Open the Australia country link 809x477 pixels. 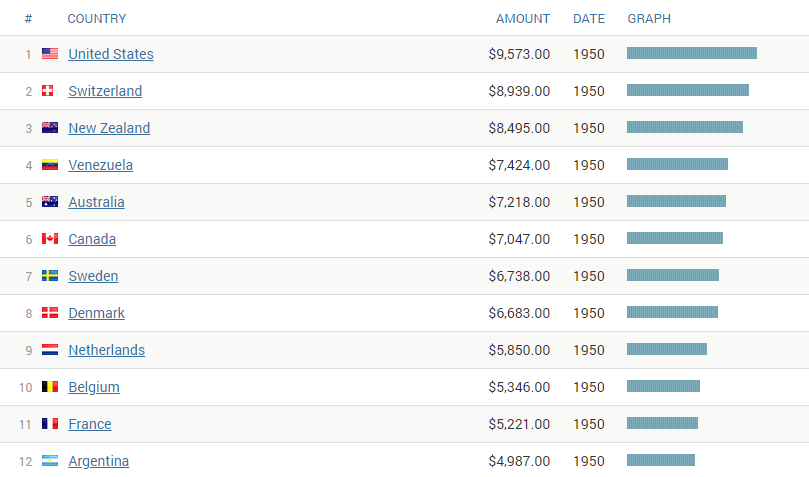(x=96, y=202)
